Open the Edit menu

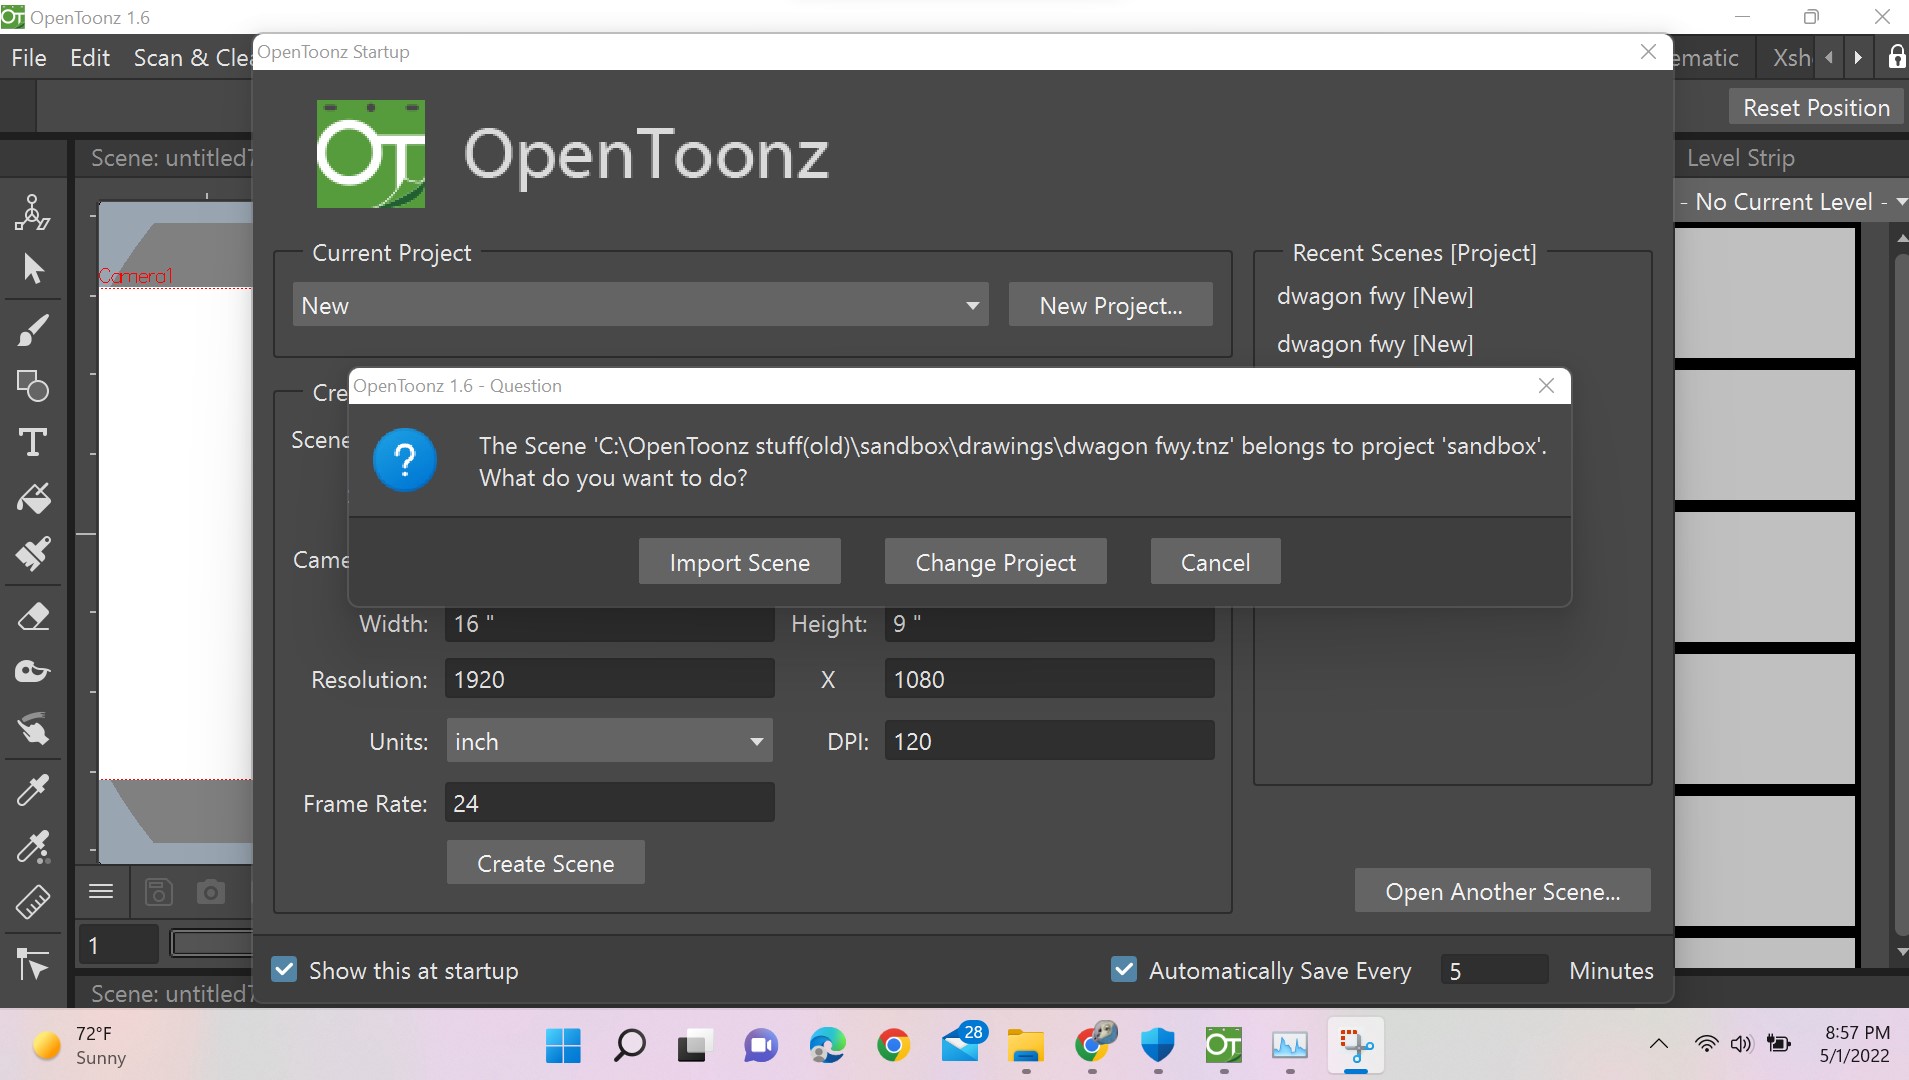click(89, 57)
